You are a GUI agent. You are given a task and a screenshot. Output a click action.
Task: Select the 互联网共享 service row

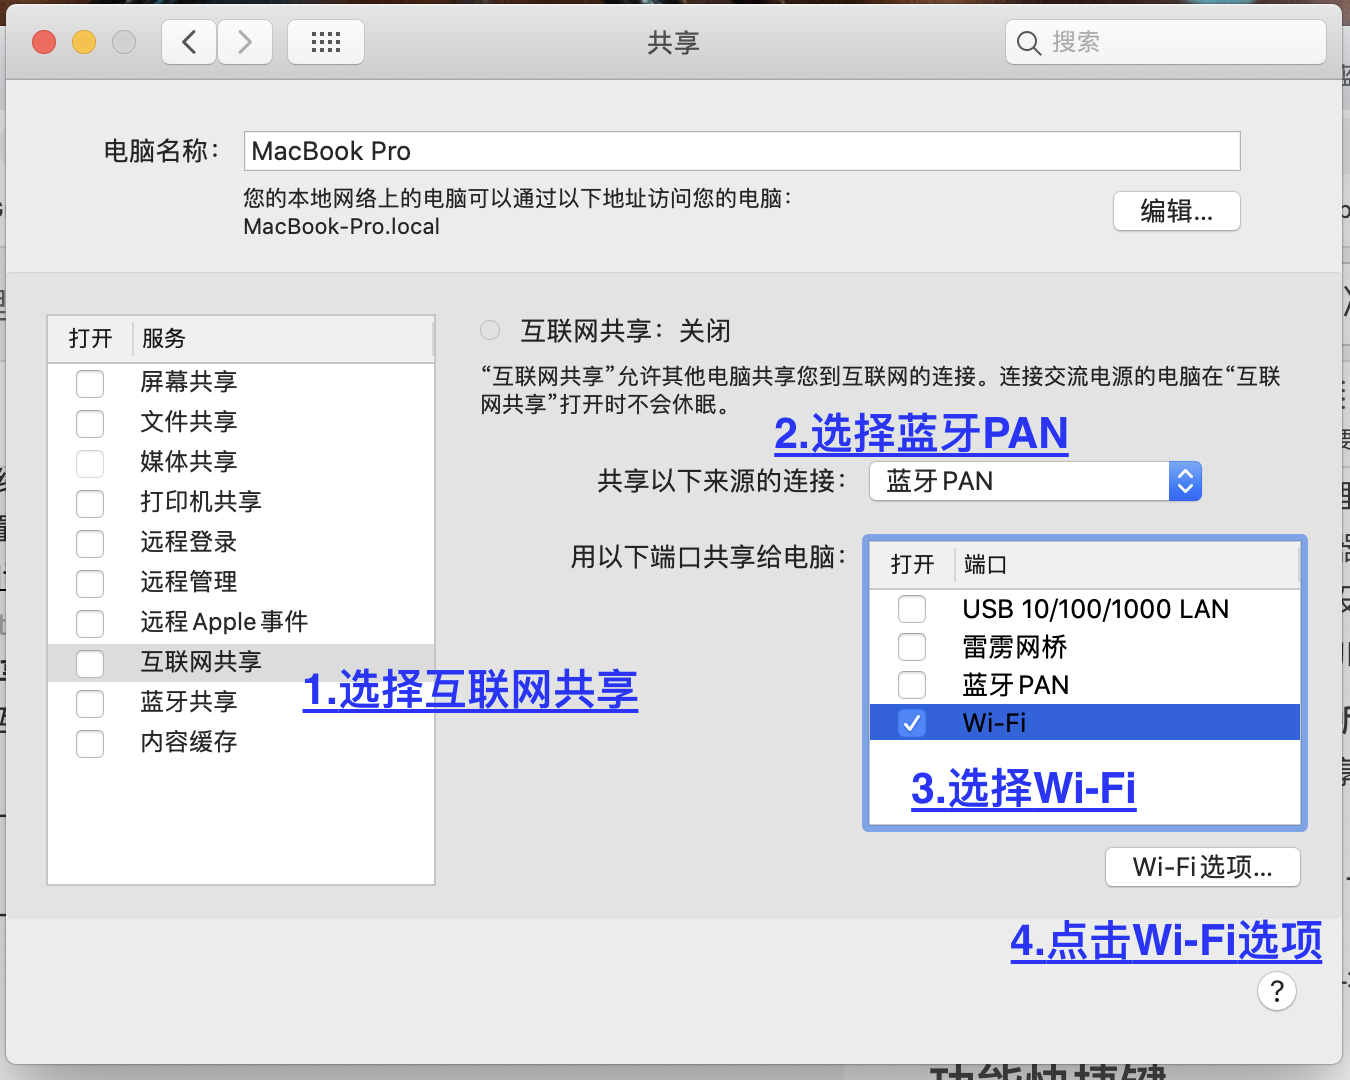pos(241,662)
